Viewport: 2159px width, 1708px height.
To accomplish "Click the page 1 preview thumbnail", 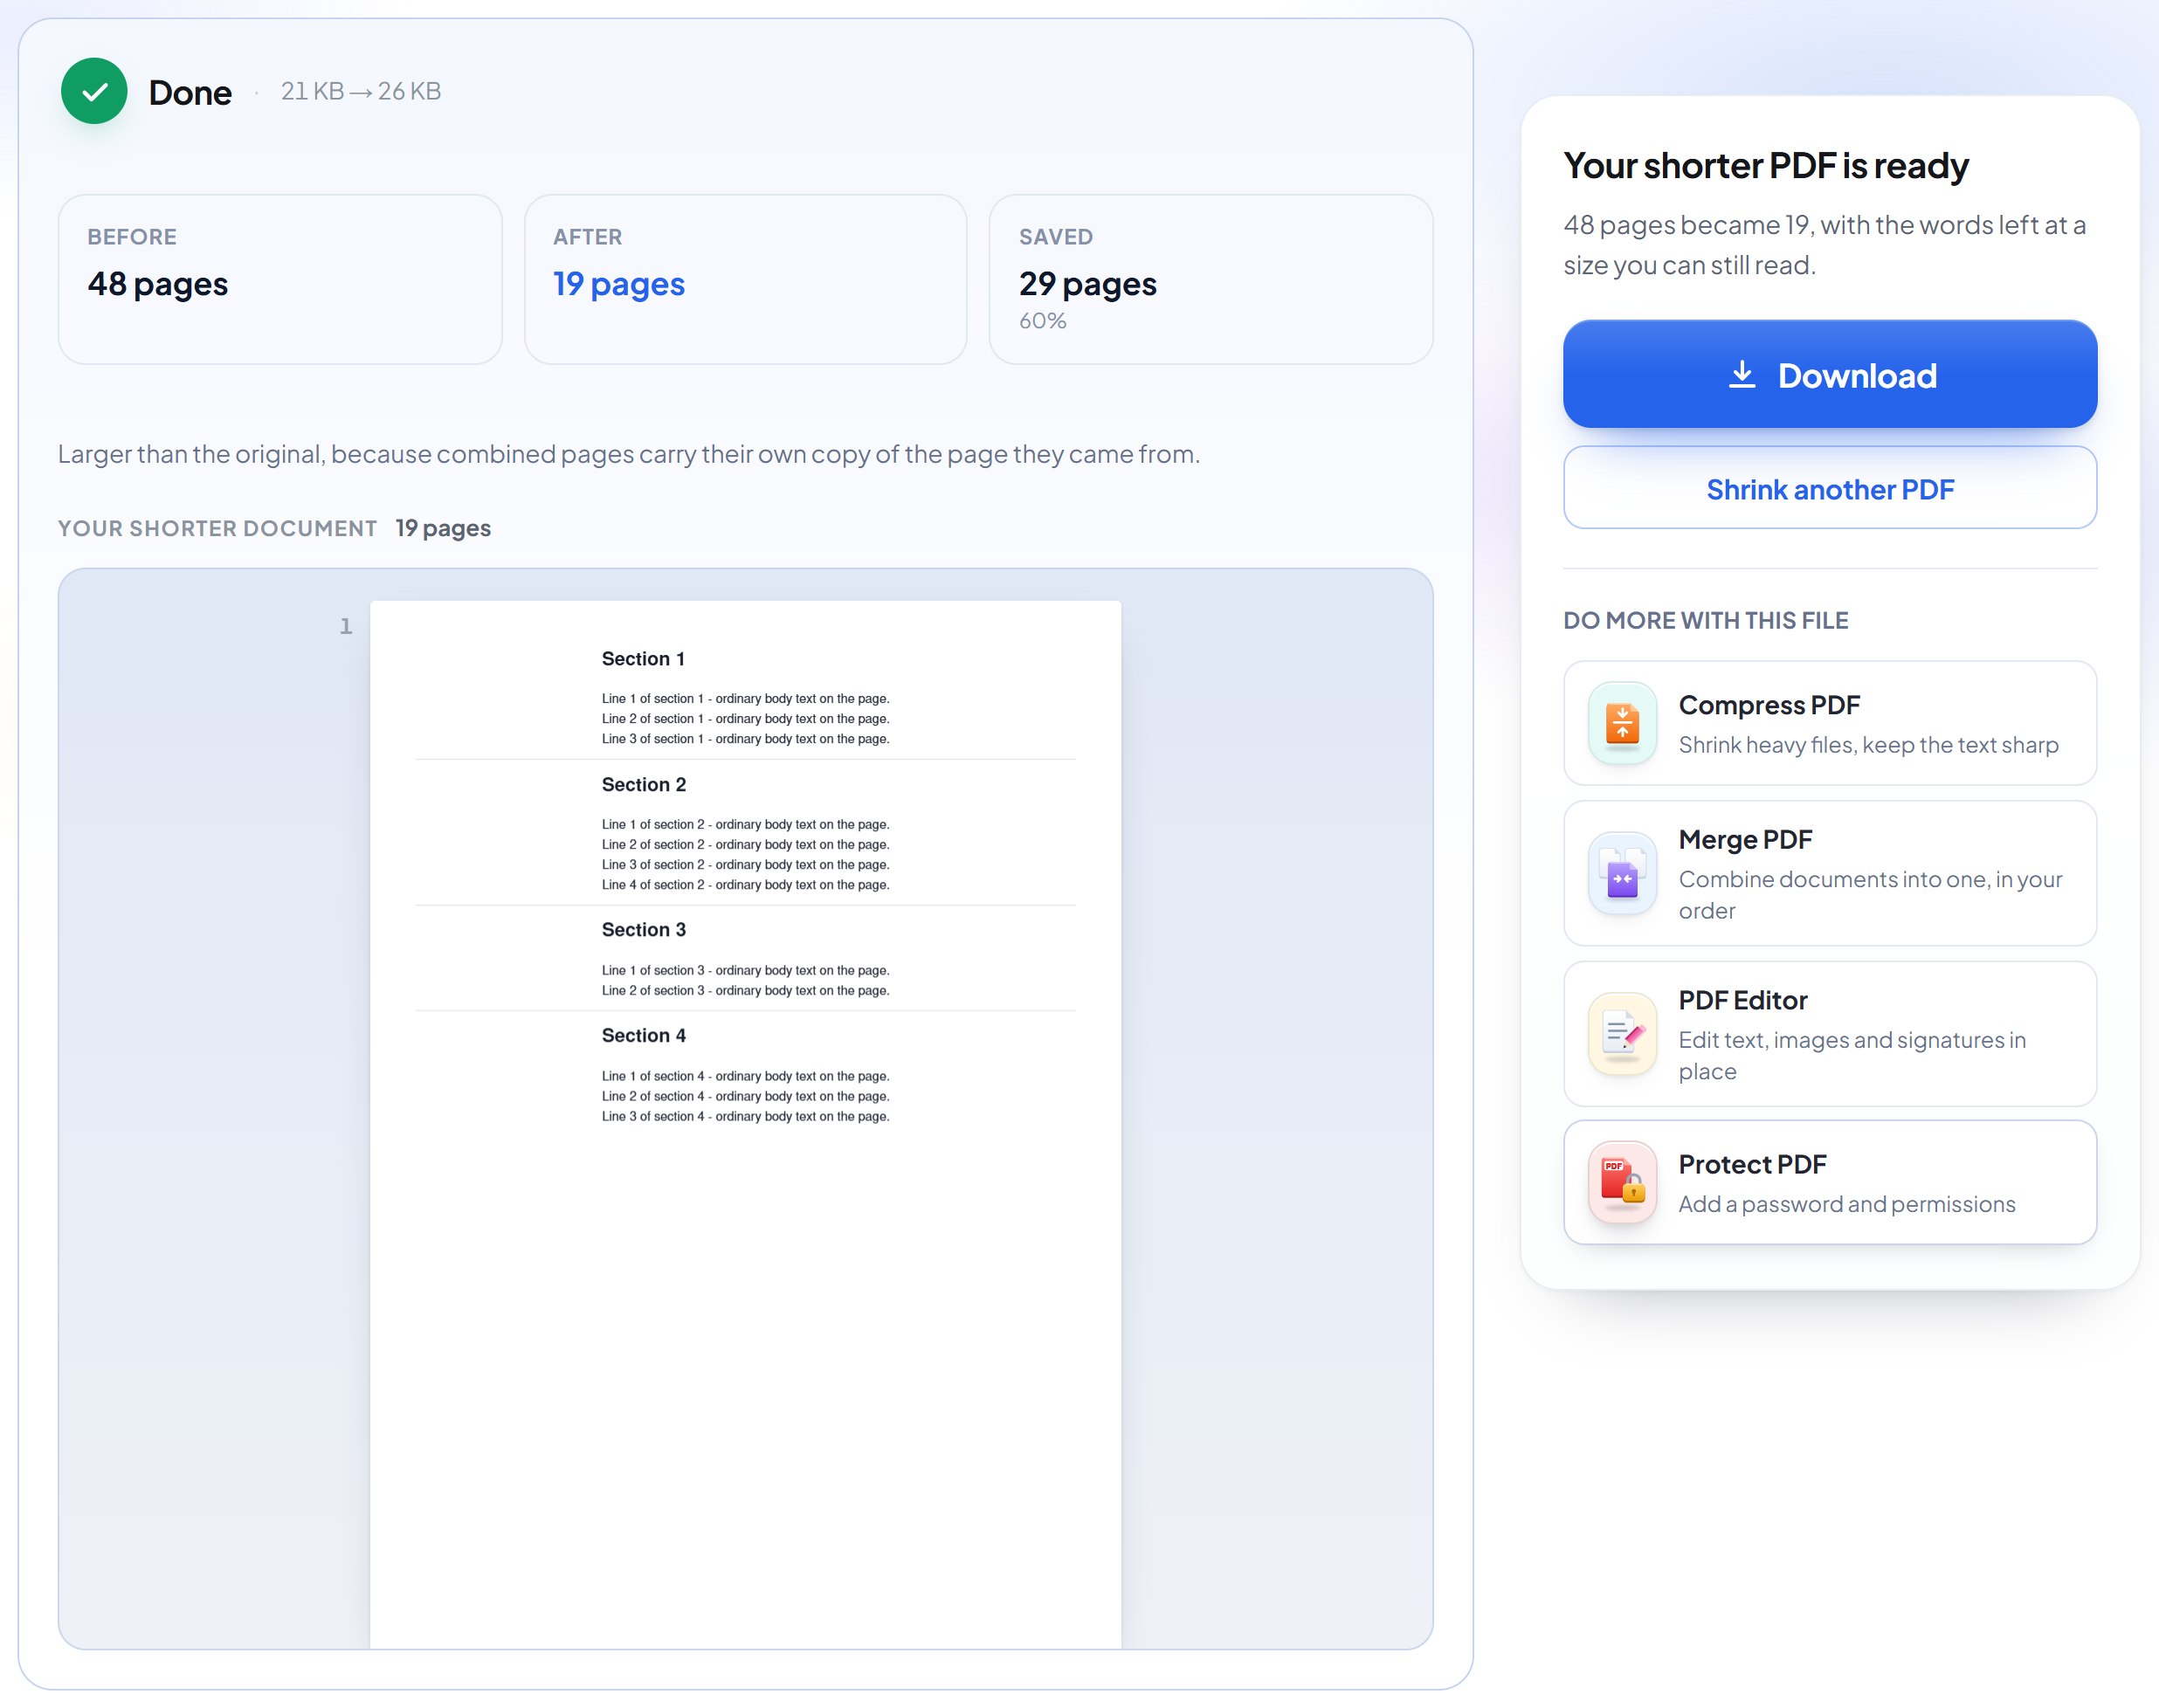I will pos(746,1124).
